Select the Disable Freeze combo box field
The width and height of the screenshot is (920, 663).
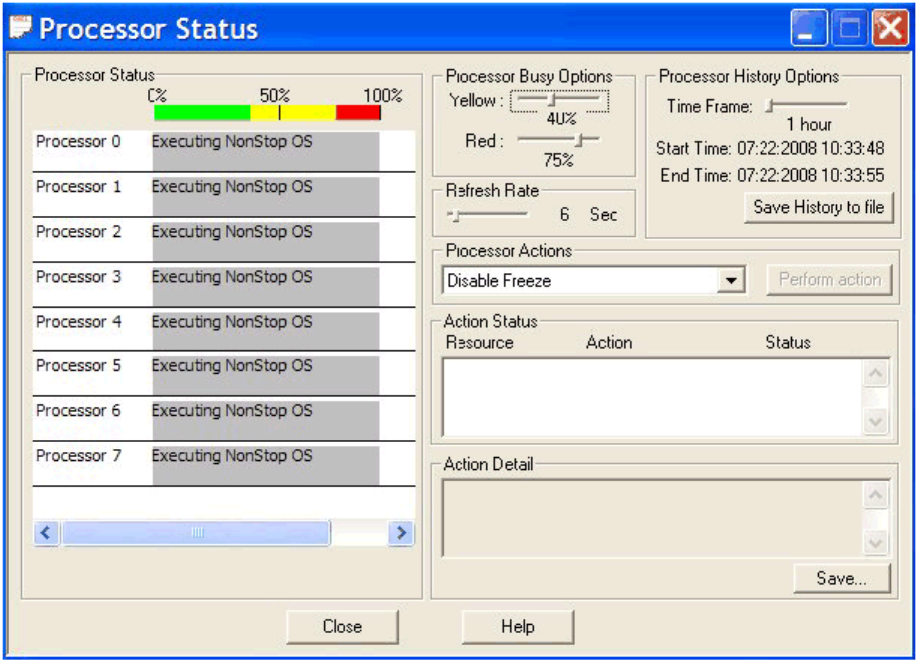[580, 281]
